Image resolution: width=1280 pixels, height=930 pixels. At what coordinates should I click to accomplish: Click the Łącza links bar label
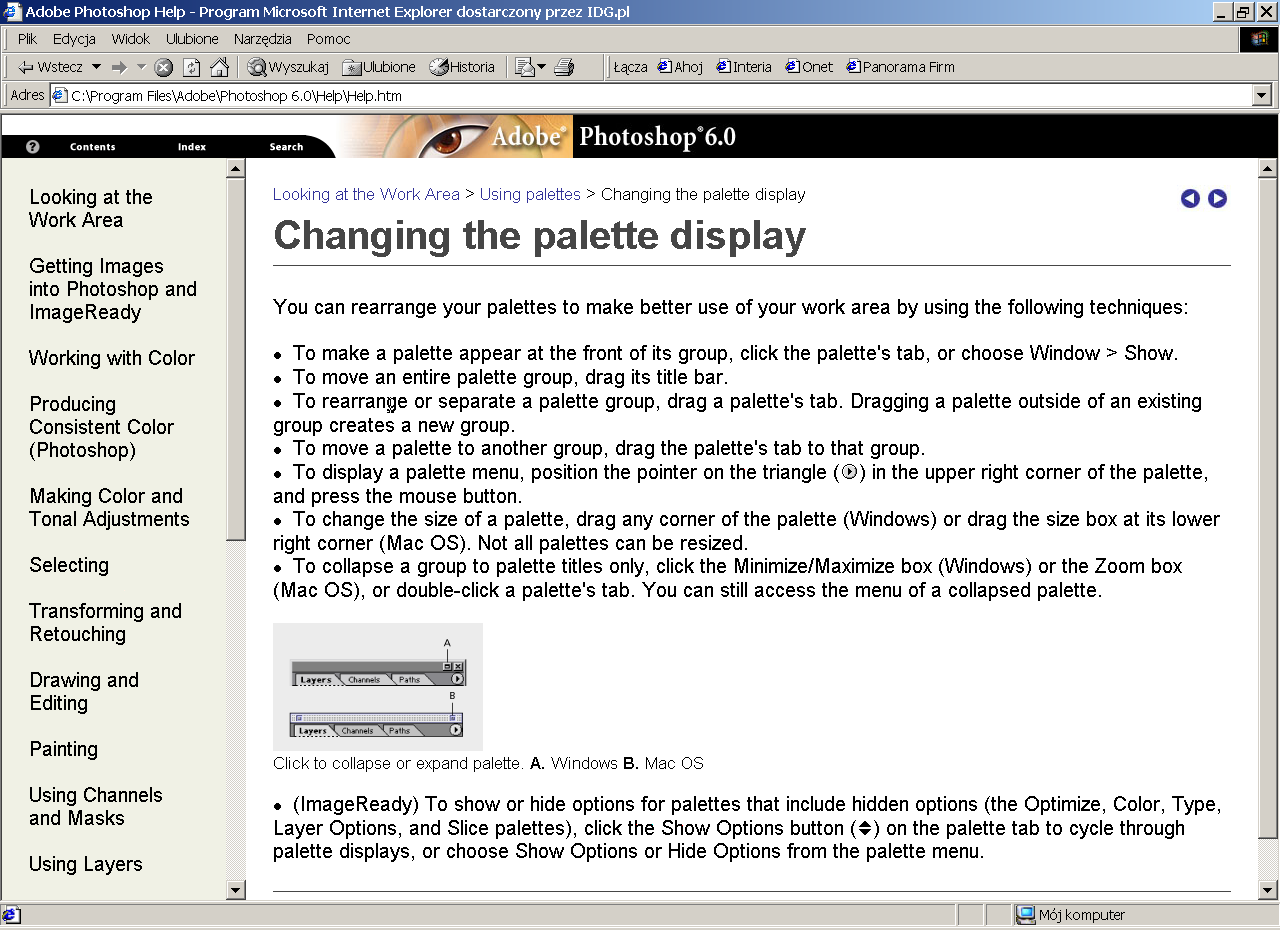[x=630, y=67]
